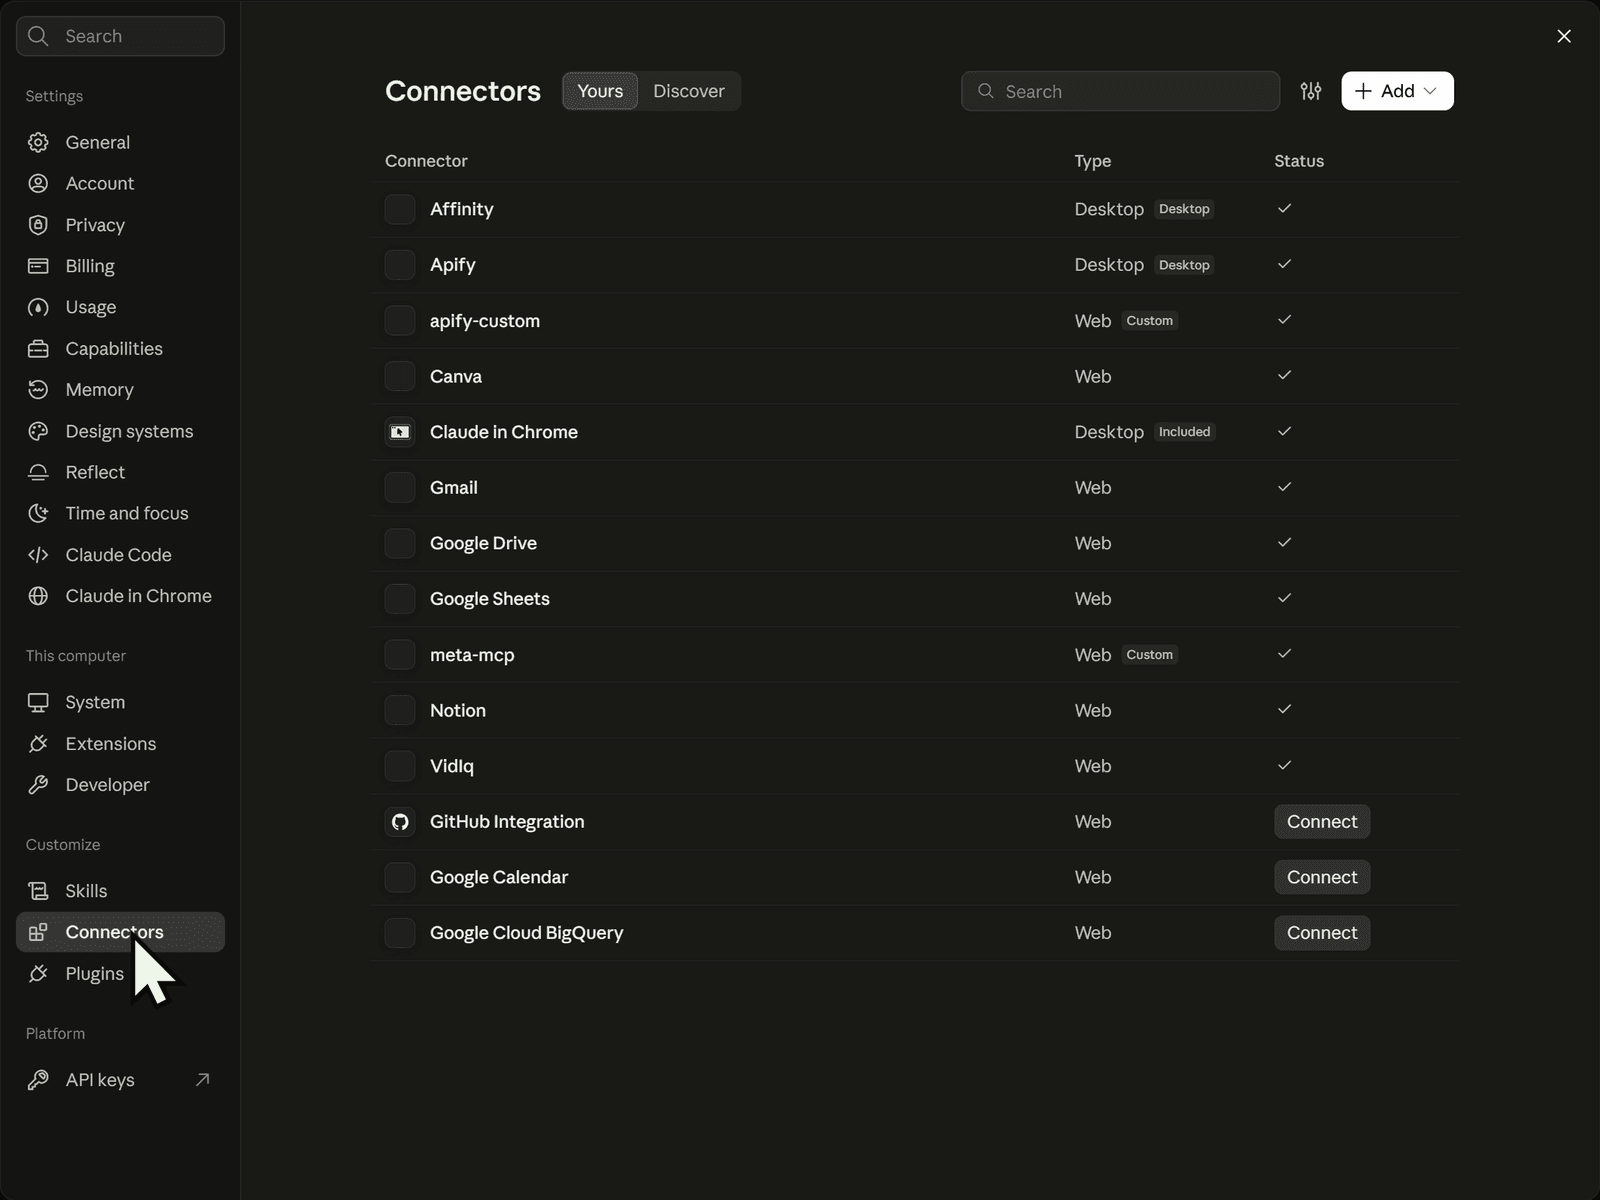Image resolution: width=1600 pixels, height=1200 pixels.
Task: Click the API keys external link arrow
Action: point(203,1080)
